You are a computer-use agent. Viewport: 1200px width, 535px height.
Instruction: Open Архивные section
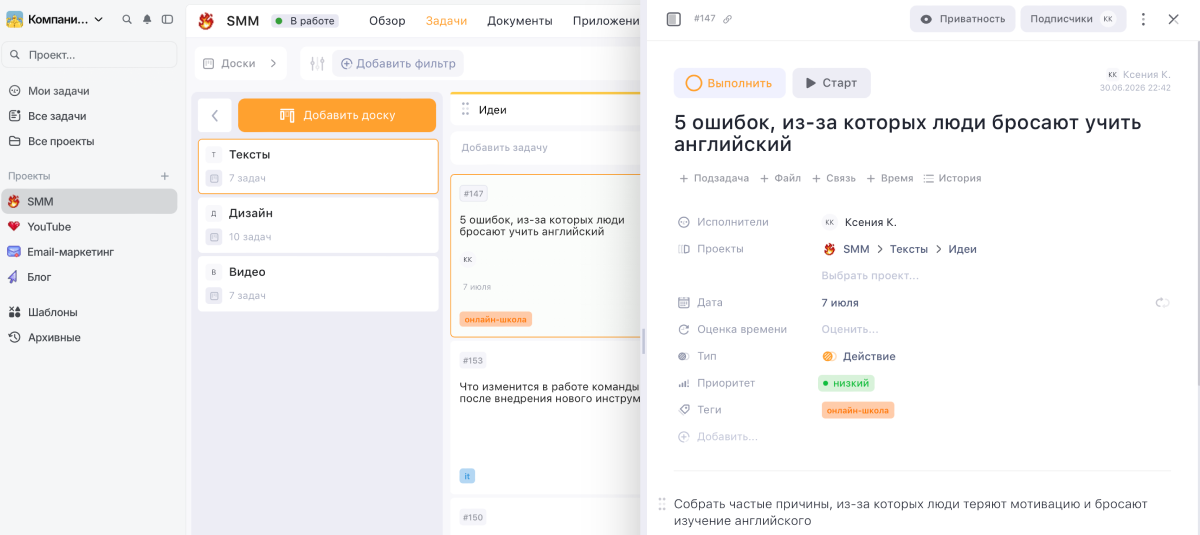(x=54, y=337)
